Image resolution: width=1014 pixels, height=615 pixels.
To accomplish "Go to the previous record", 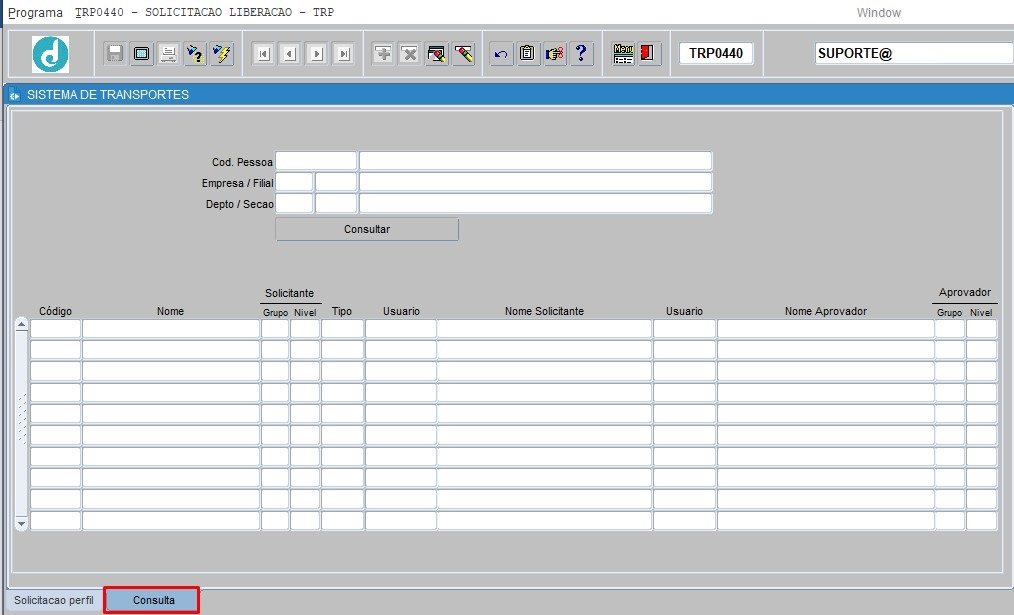I will click(290, 54).
